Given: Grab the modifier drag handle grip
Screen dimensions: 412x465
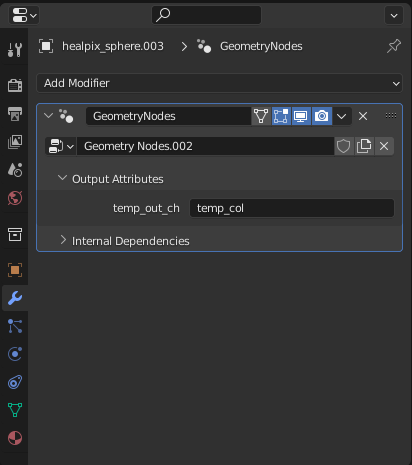Looking at the screenshot, I should (x=391, y=116).
